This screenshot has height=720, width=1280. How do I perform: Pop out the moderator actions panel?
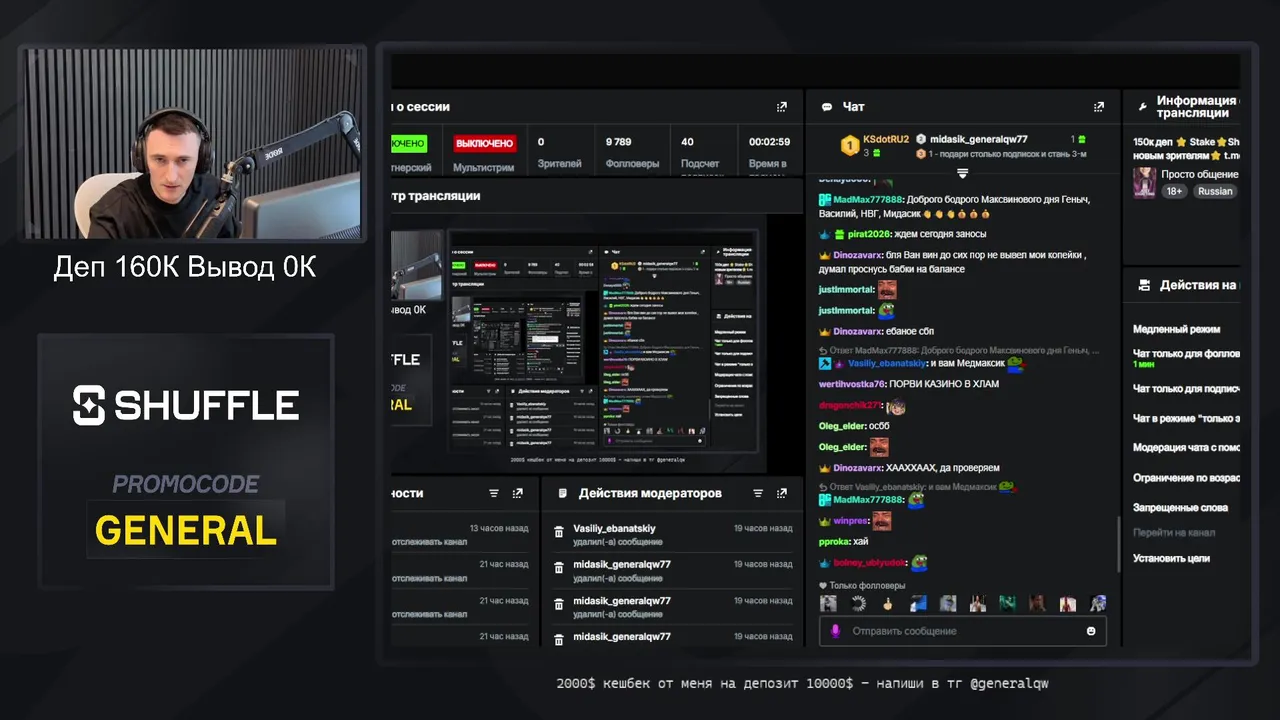tap(782, 493)
